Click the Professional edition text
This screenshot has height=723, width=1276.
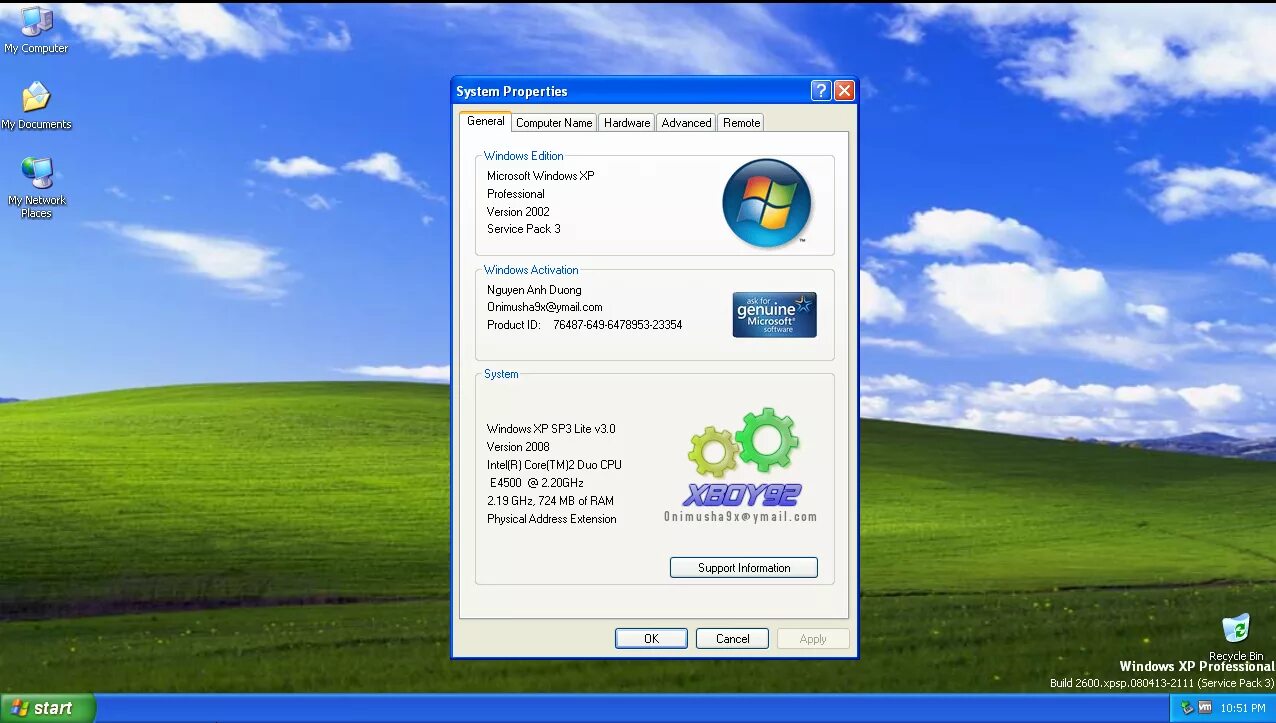tap(516, 194)
